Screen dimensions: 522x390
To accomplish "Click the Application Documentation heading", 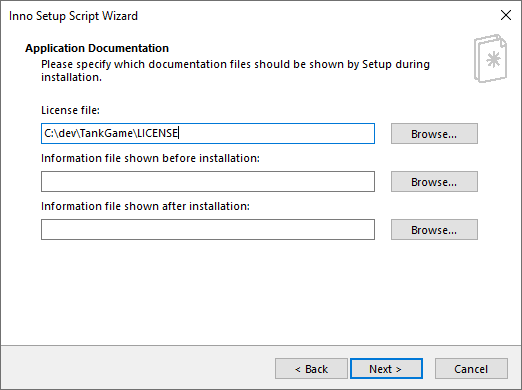I will [x=97, y=48].
